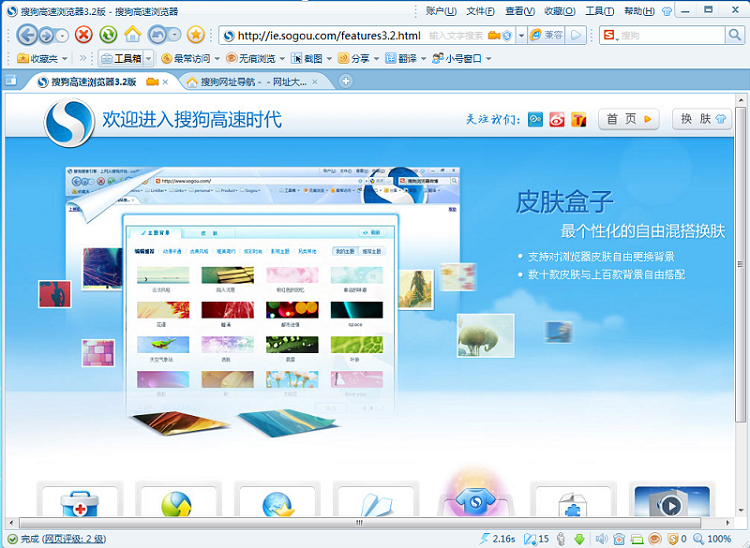This screenshot has height=548, width=750.
Task: Click the tab list icon left of tabs
Action: [11, 80]
